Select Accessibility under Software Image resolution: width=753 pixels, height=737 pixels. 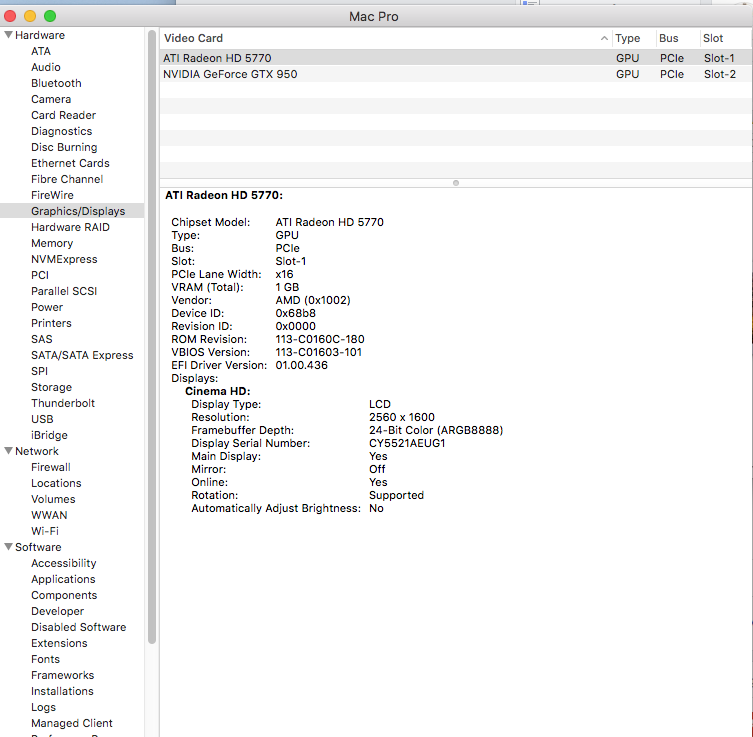pos(63,563)
